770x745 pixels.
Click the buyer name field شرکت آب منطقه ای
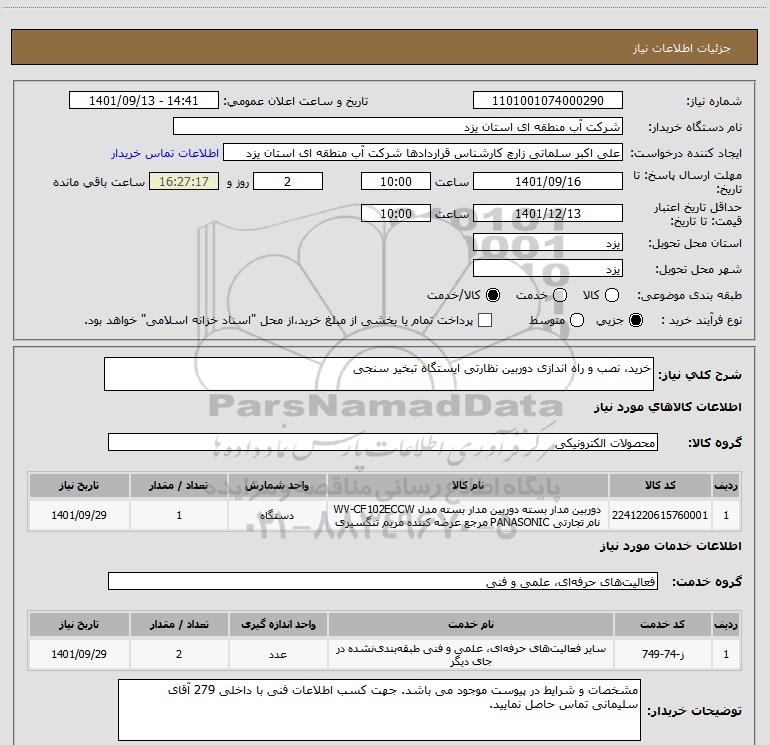pyautogui.click(x=398, y=127)
